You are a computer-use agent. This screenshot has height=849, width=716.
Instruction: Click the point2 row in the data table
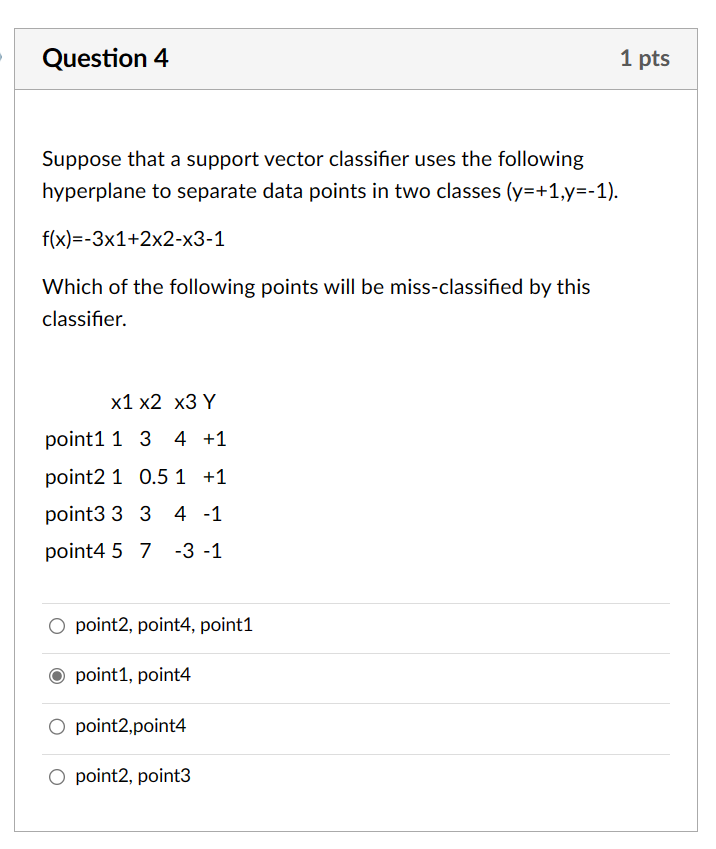(135, 477)
